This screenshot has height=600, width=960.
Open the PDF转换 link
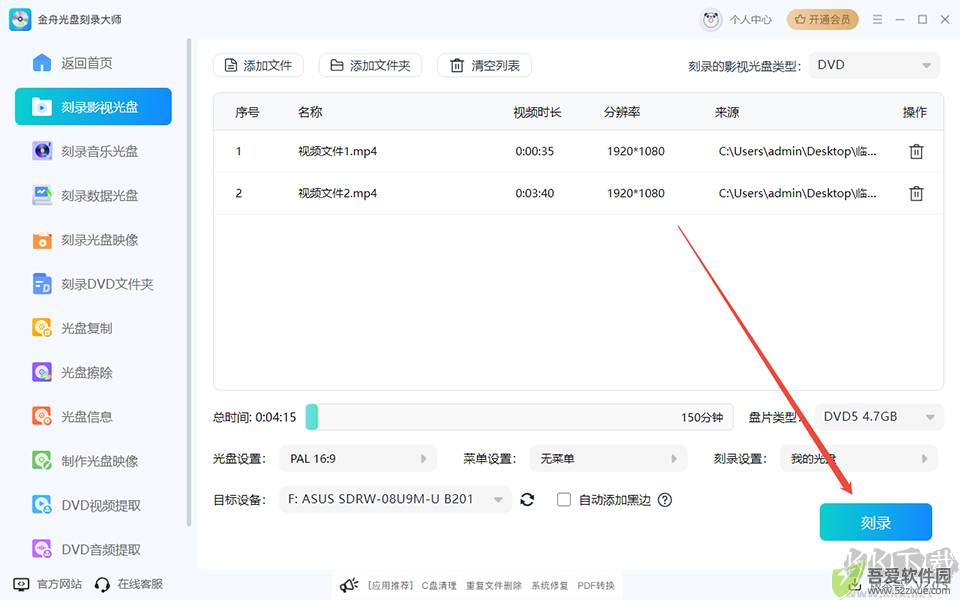[596, 586]
